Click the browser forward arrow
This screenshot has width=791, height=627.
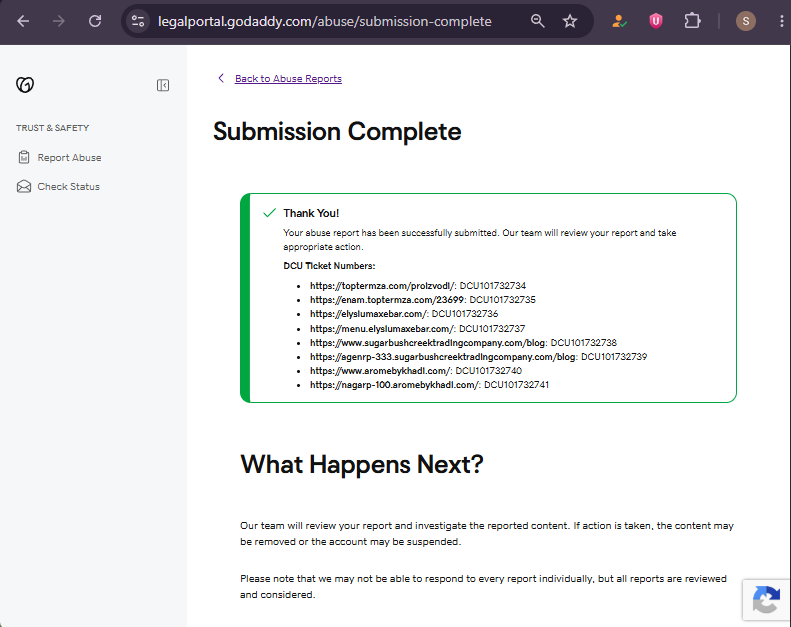tap(59, 21)
